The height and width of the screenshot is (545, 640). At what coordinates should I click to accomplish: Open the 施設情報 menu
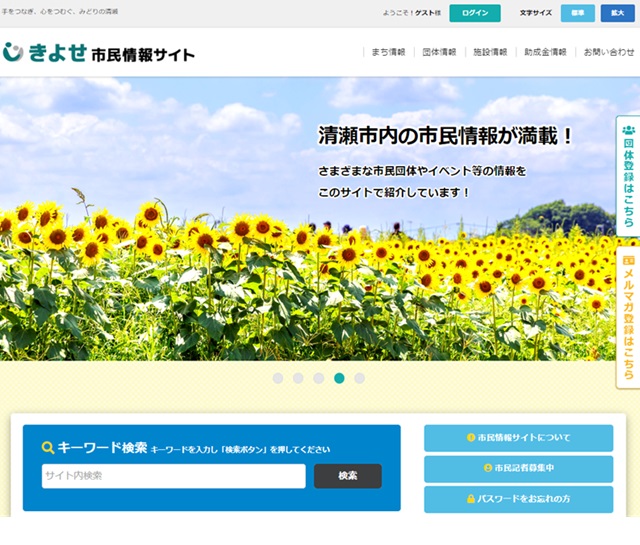click(x=490, y=52)
